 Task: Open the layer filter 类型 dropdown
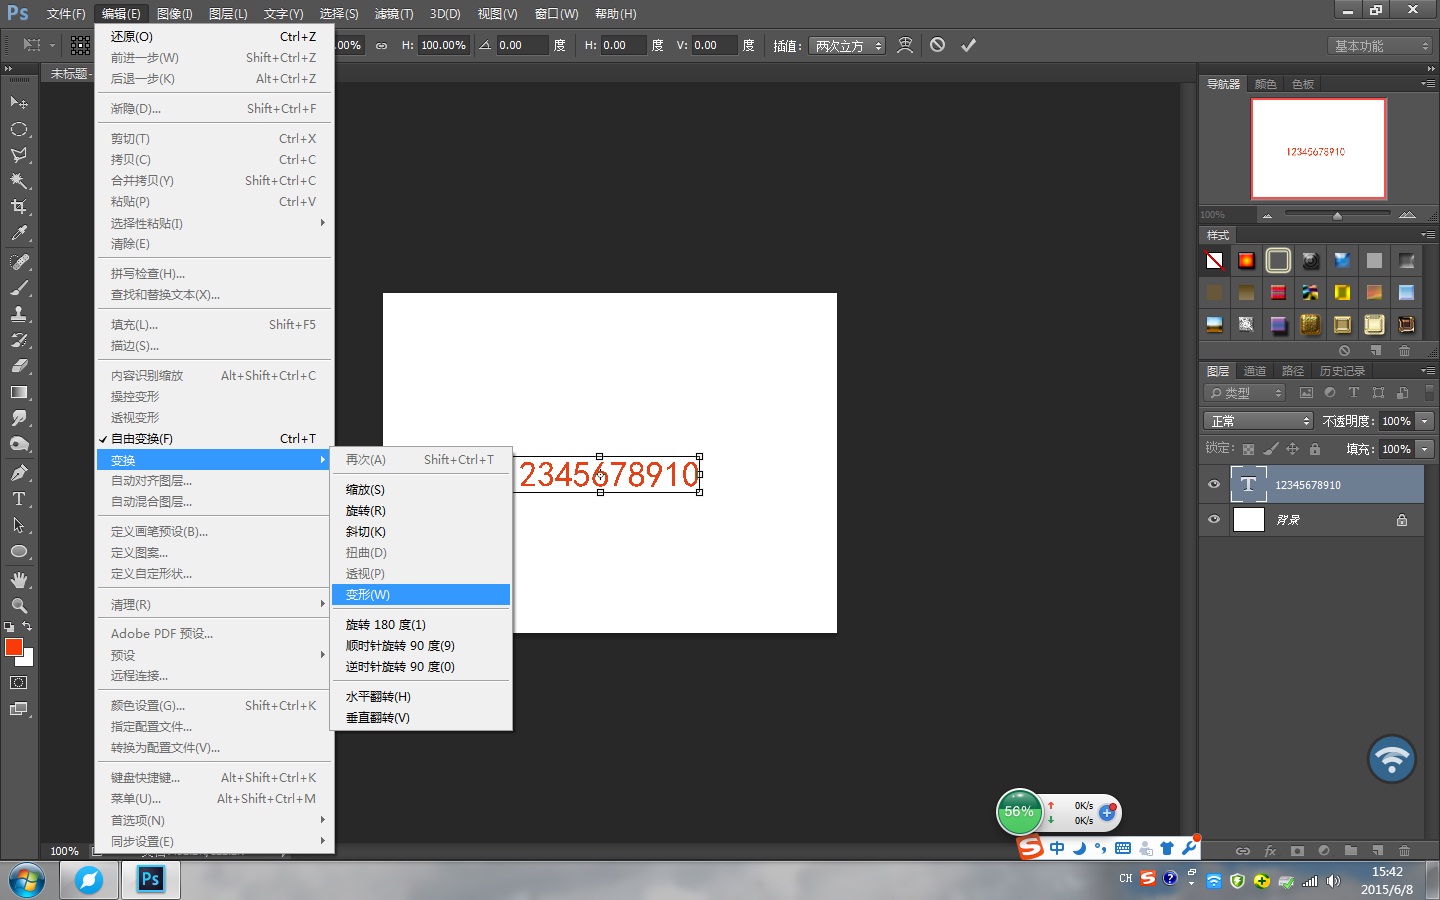pos(1245,393)
